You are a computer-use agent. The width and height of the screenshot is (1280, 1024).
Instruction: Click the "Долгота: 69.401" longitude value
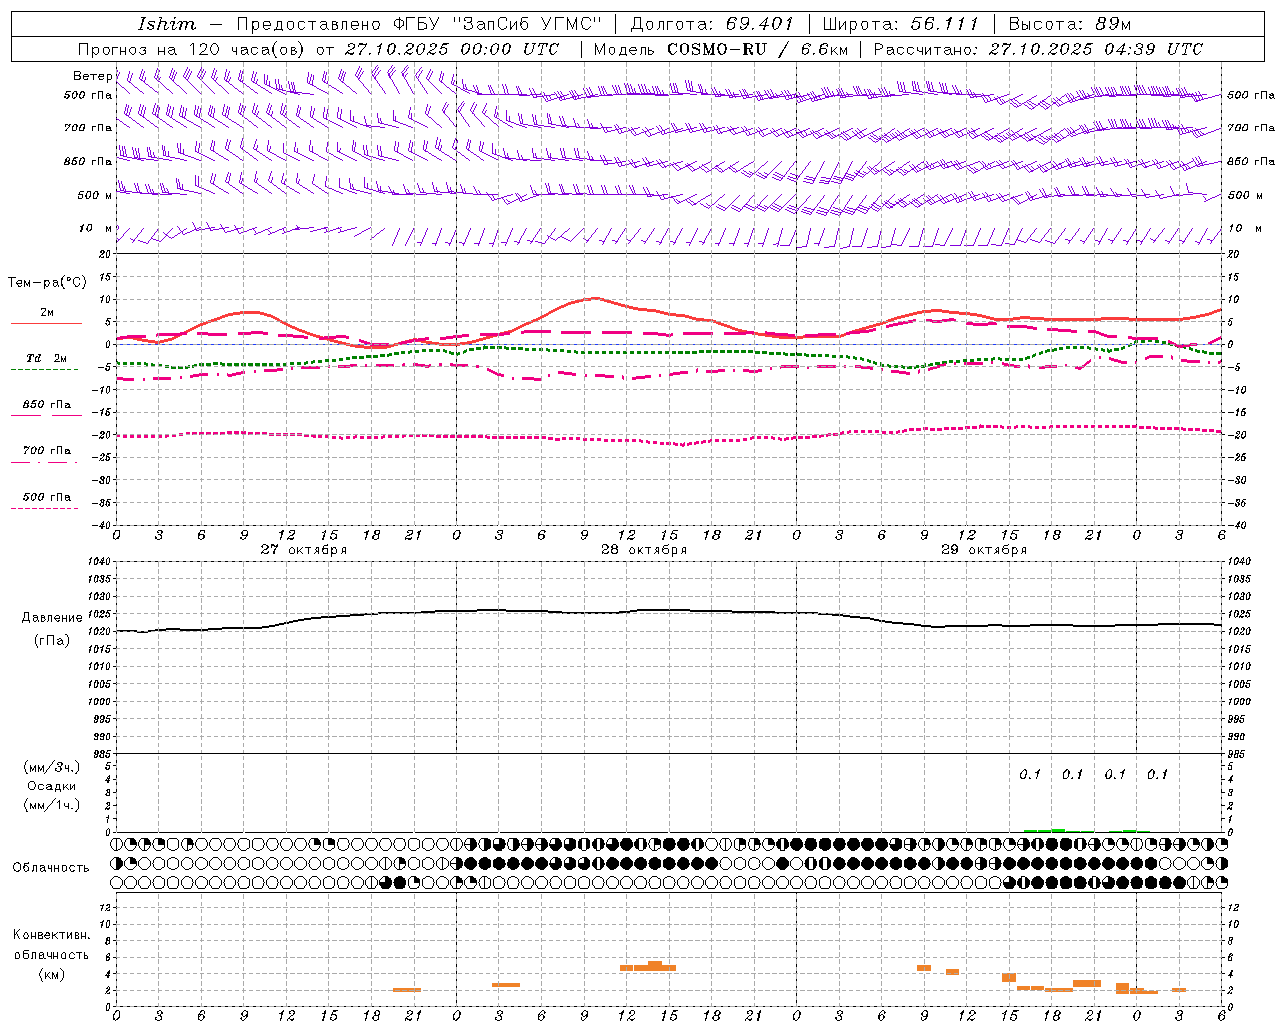coord(712,24)
